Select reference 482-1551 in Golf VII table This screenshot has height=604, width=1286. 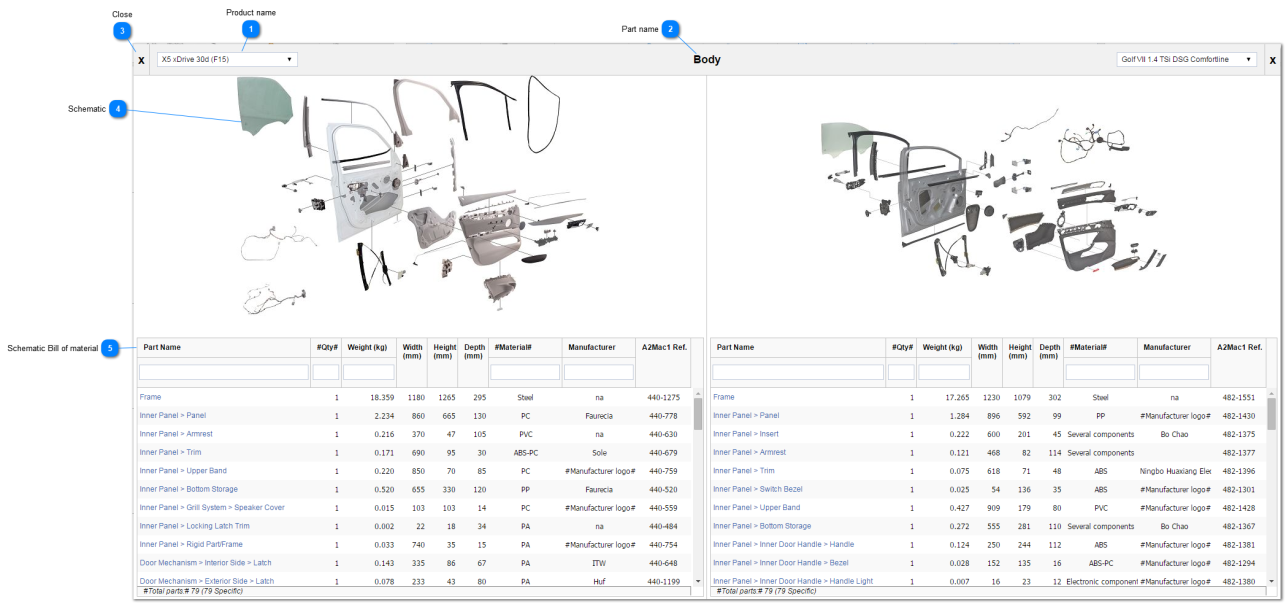pos(1238,397)
